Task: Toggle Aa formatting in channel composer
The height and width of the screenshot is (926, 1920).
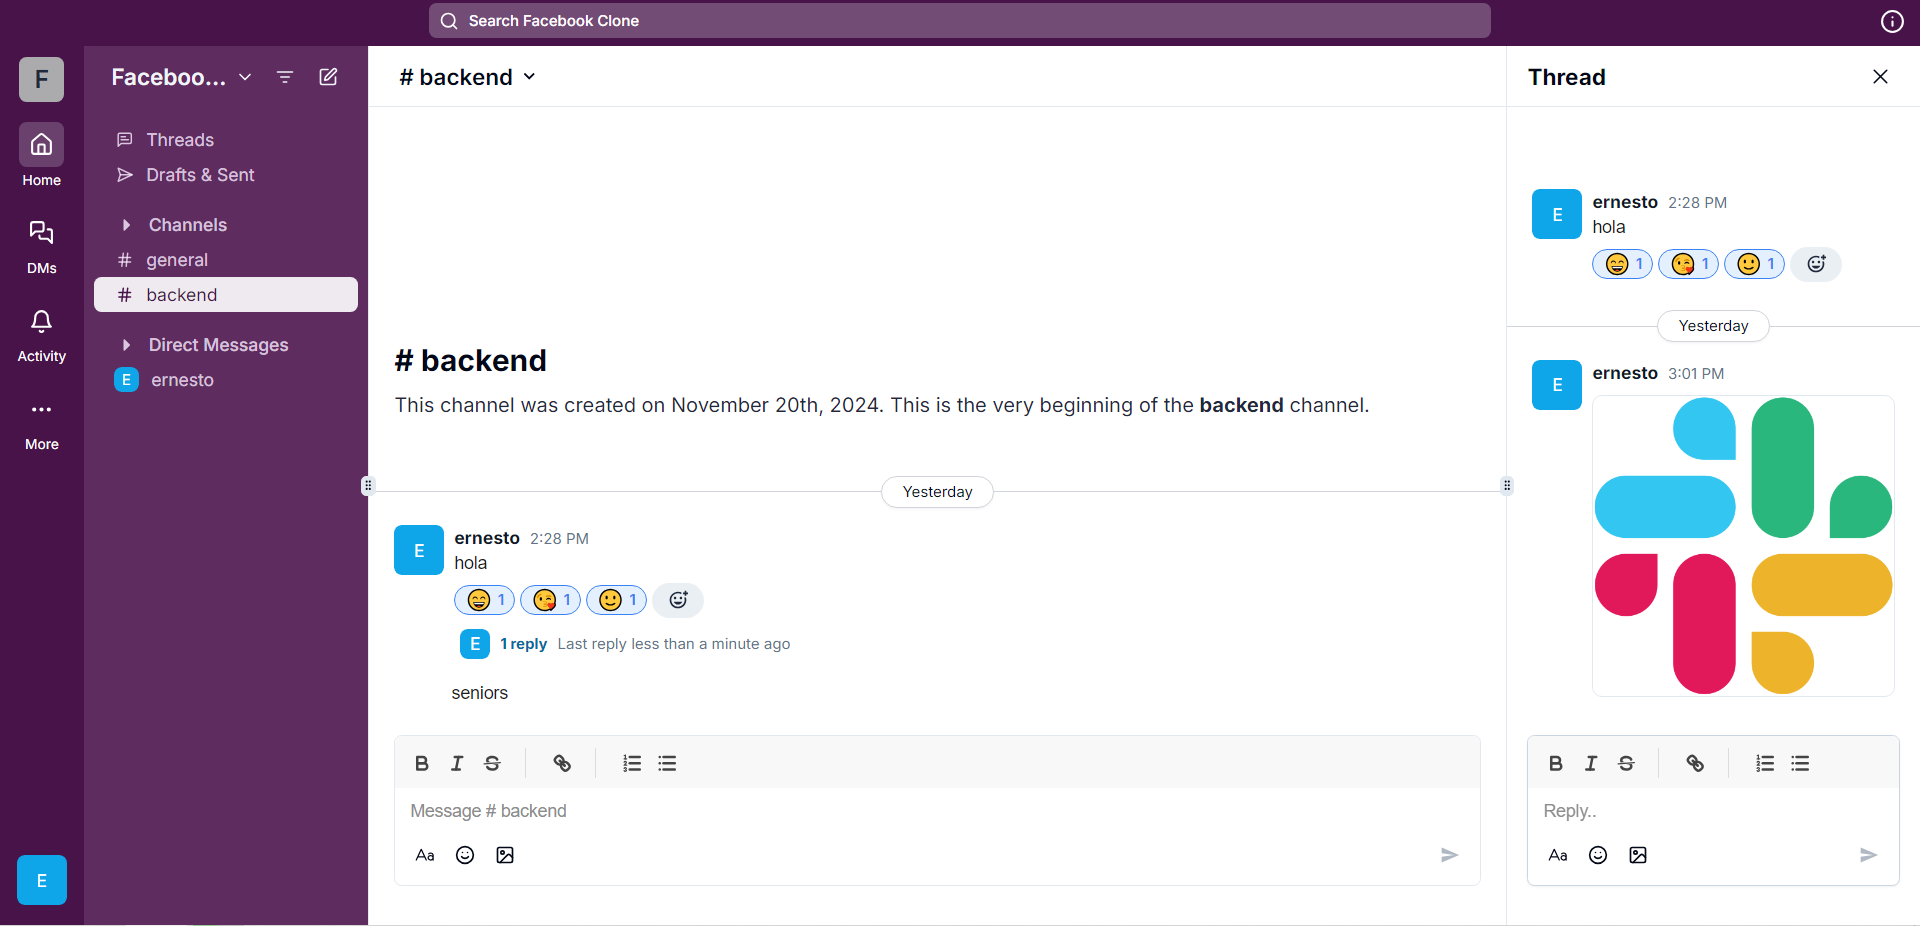Action: click(425, 855)
